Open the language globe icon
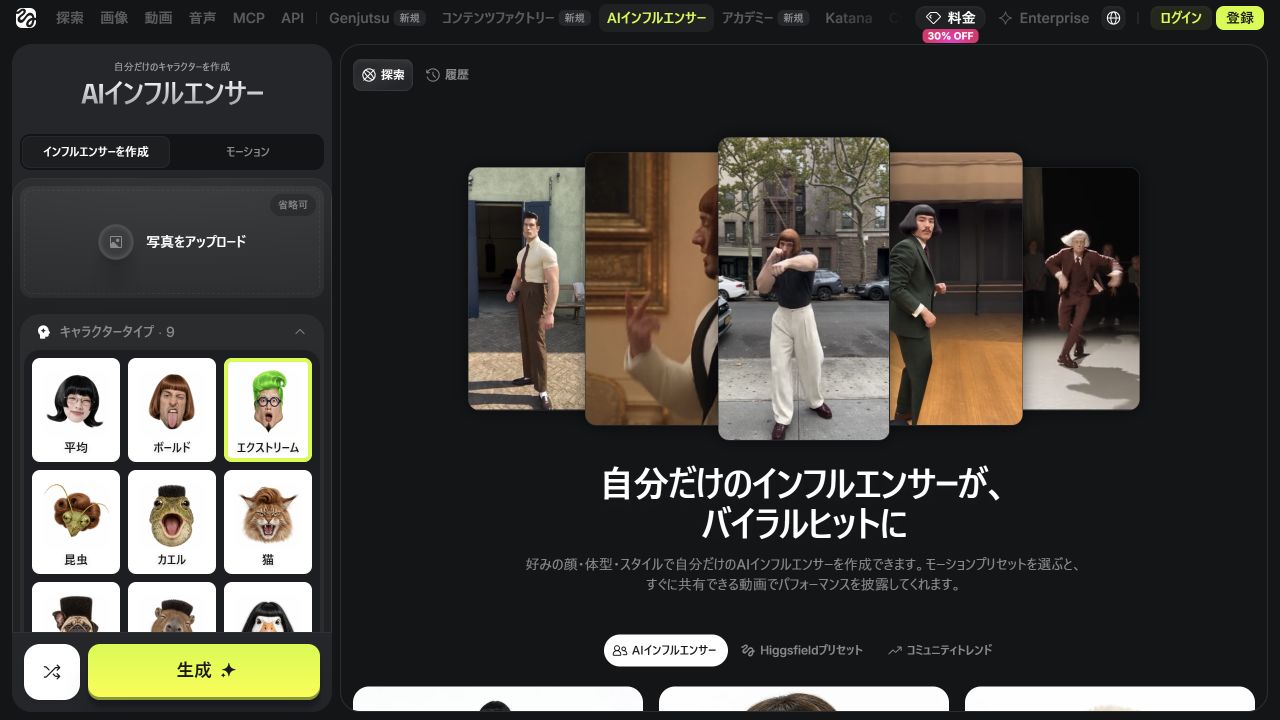This screenshot has width=1280, height=720. tap(1113, 18)
